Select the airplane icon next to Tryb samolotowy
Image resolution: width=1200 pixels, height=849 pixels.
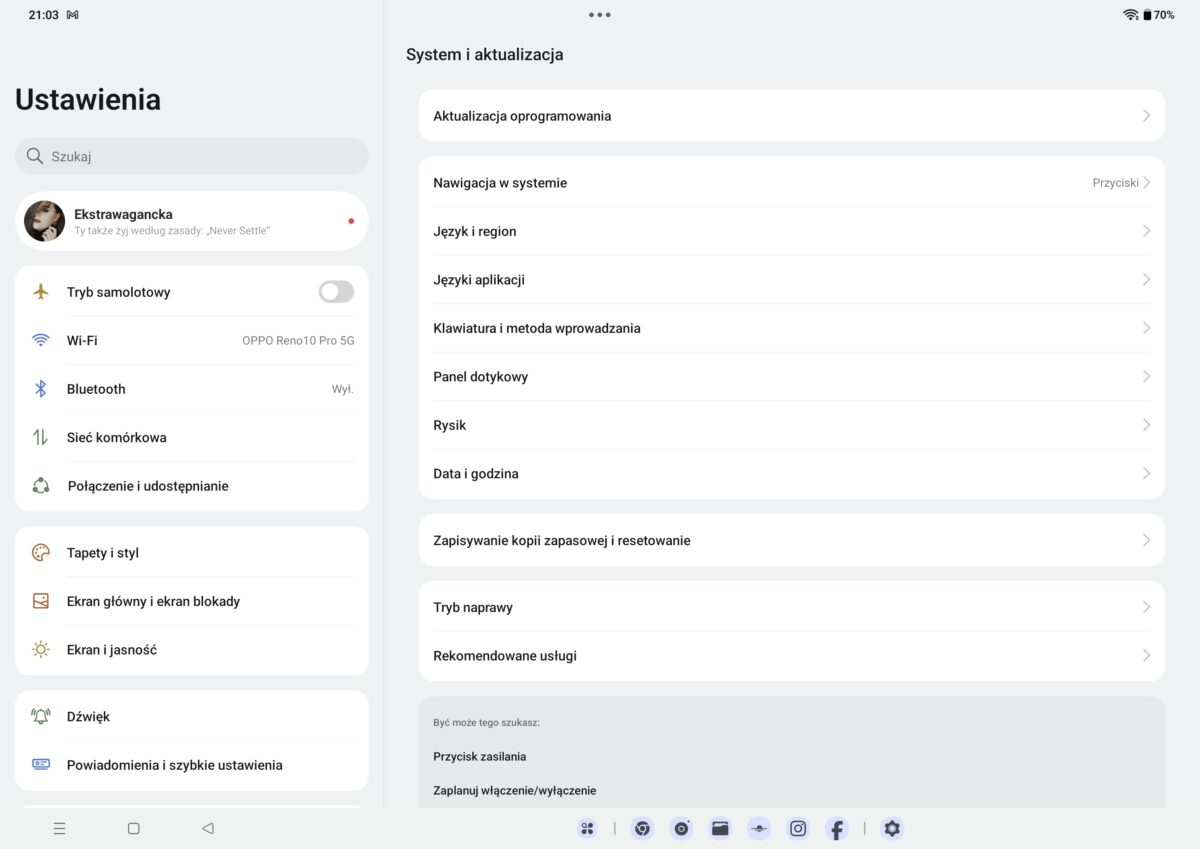point(40,291)
